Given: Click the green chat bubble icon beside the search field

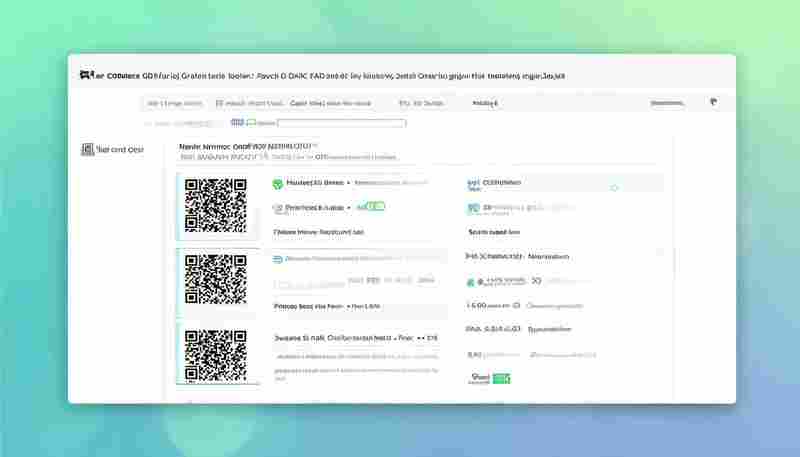Looking at the screenshot, I should (x=251, y=122).
